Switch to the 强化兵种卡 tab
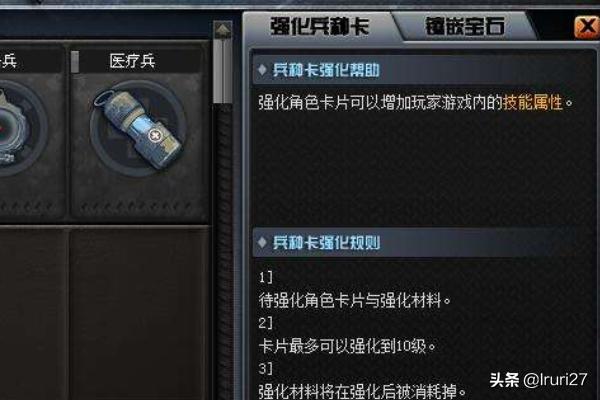 [x=320, y=27]
